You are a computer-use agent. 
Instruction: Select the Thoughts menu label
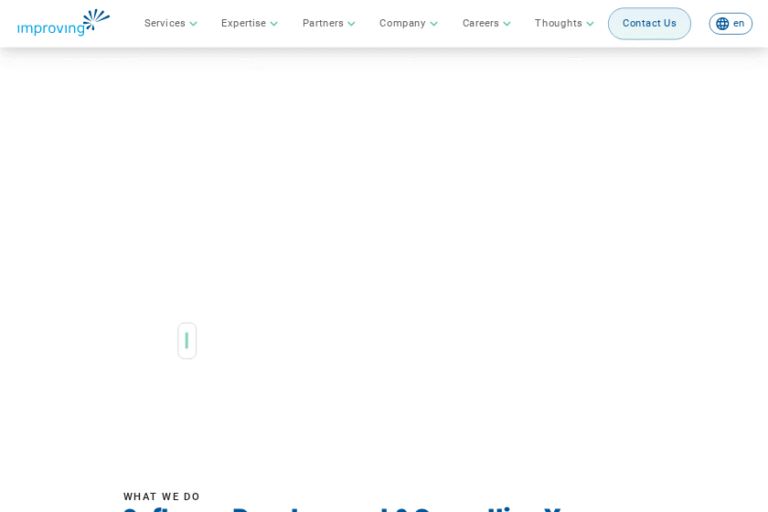(x=558, y=23)
